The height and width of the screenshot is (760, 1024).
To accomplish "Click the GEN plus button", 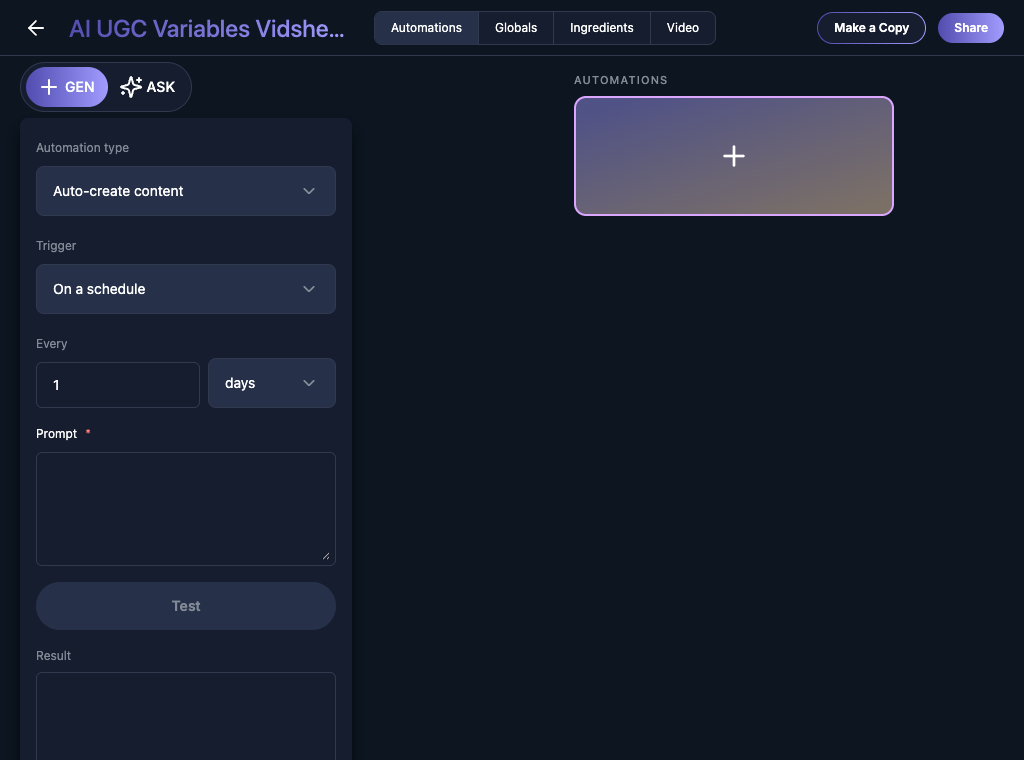I will pyautogui.click(x=67, y=87).
